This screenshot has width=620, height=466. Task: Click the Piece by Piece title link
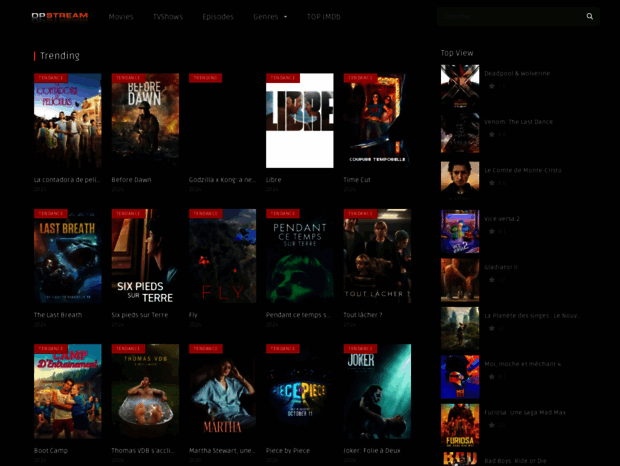pyautogui.click(x=288, y=451)
